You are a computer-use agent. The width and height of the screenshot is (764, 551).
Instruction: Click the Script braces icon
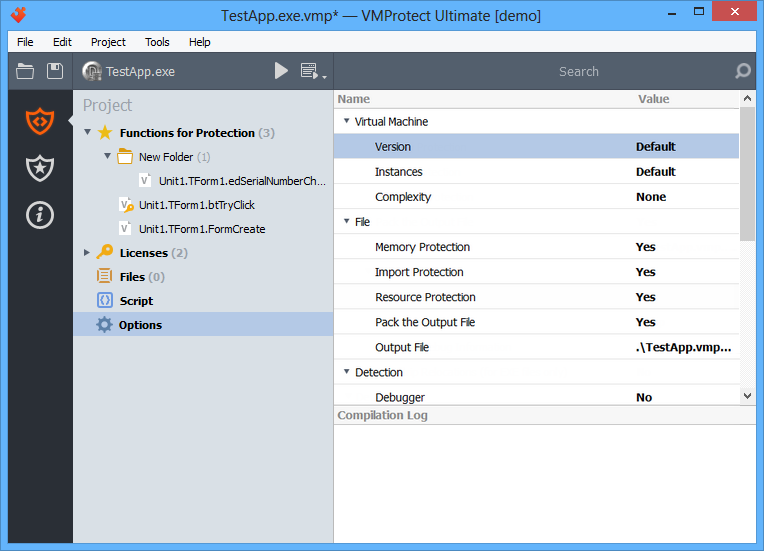[105, 300]
